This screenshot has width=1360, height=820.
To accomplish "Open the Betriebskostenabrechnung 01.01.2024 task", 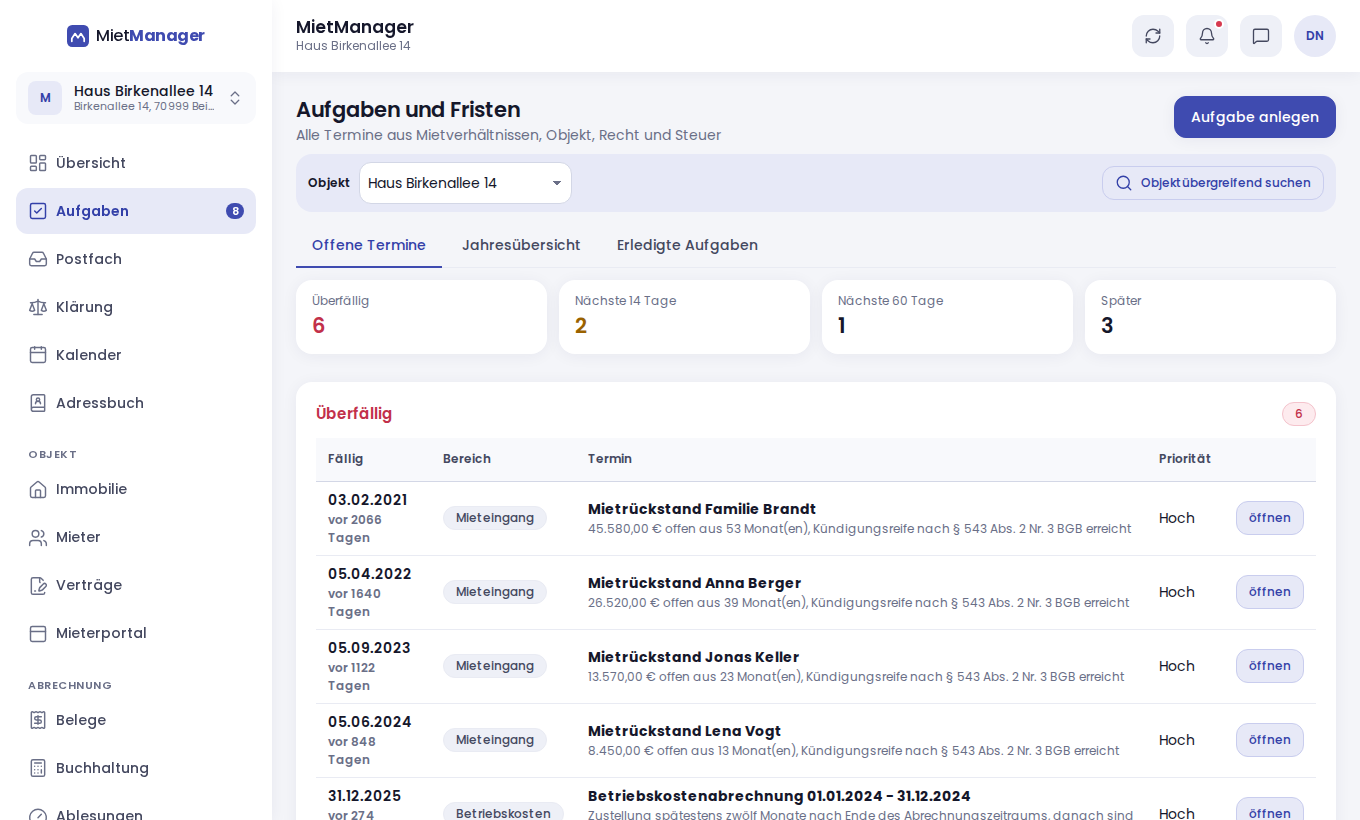I will (1270, 810).
